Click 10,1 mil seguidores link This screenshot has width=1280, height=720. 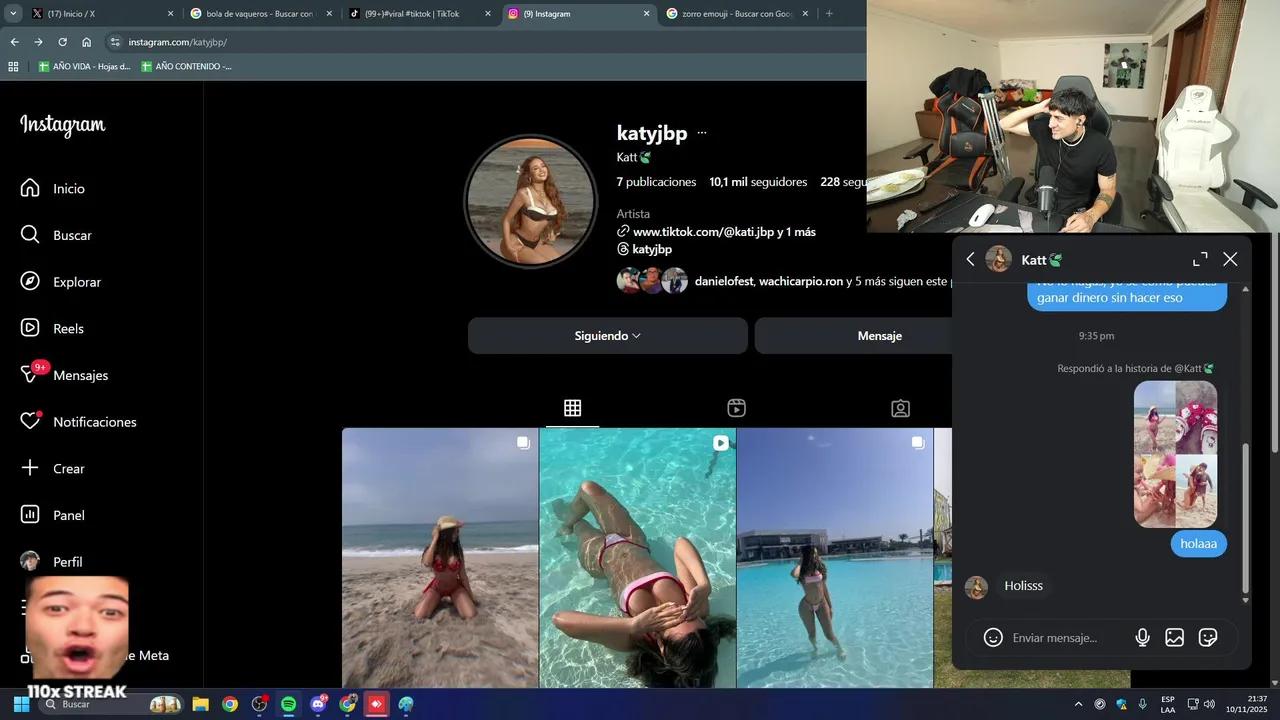(x=758, y=182)
